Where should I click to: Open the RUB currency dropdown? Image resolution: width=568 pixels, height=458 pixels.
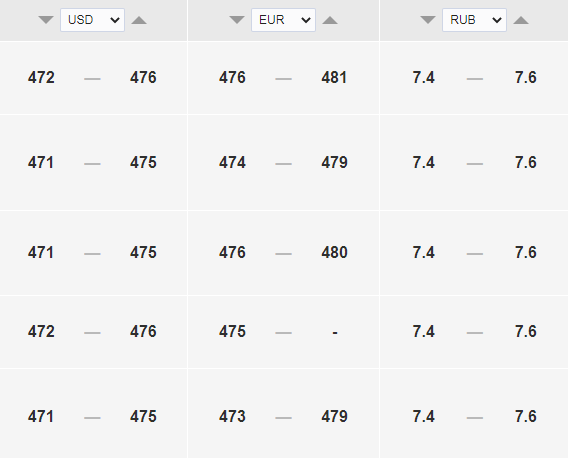pyautogui.click(x=474, y=20)
